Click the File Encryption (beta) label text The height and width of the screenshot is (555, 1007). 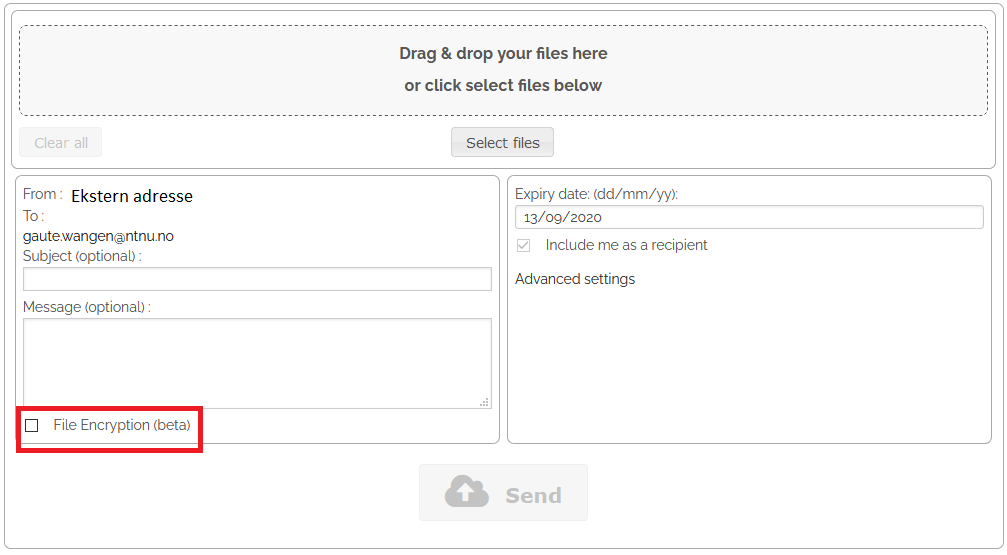[122, 425]
